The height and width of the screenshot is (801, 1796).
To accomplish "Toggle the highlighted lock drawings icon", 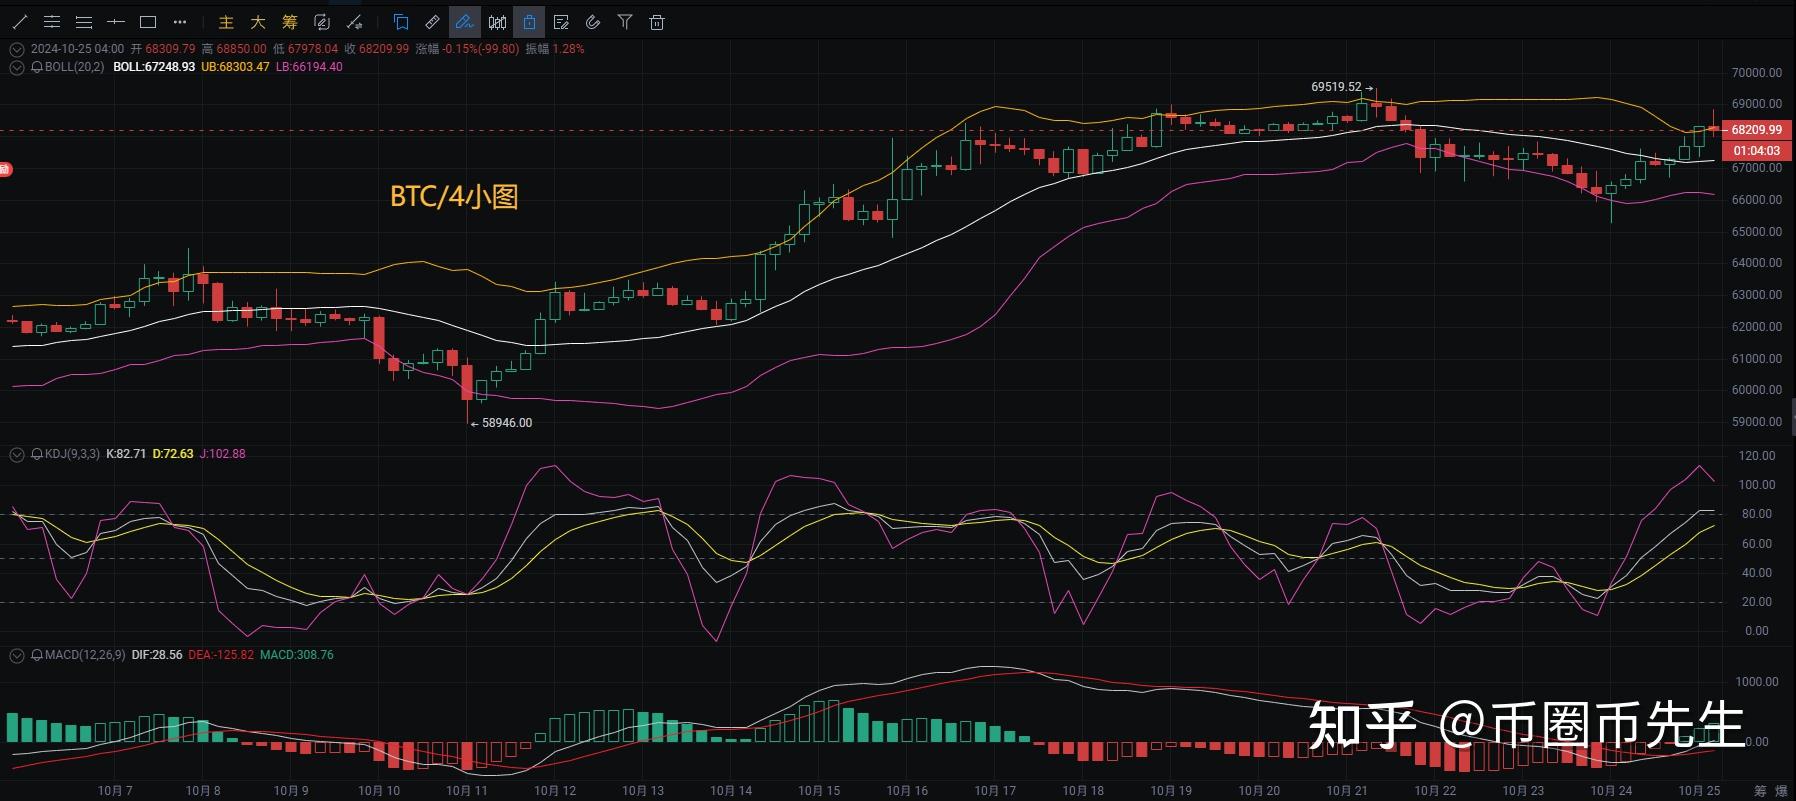I will [529, 22].
